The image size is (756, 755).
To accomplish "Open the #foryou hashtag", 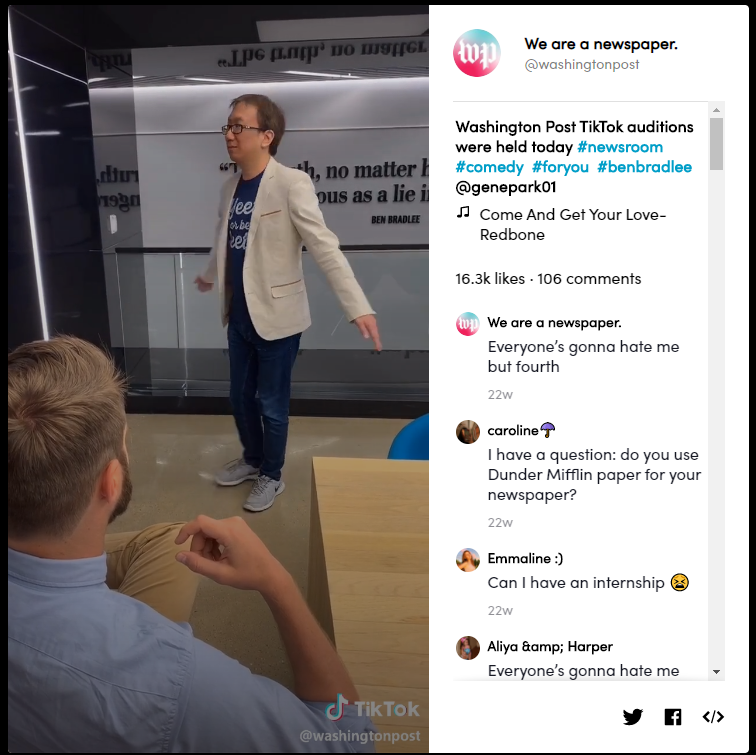I will (560, 167).
